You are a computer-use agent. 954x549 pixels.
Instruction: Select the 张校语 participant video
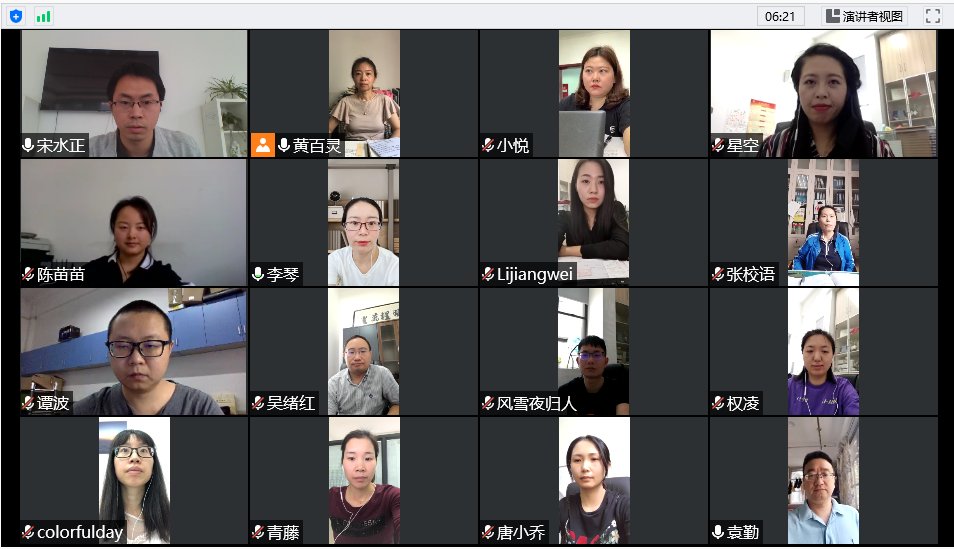point(824,223)
